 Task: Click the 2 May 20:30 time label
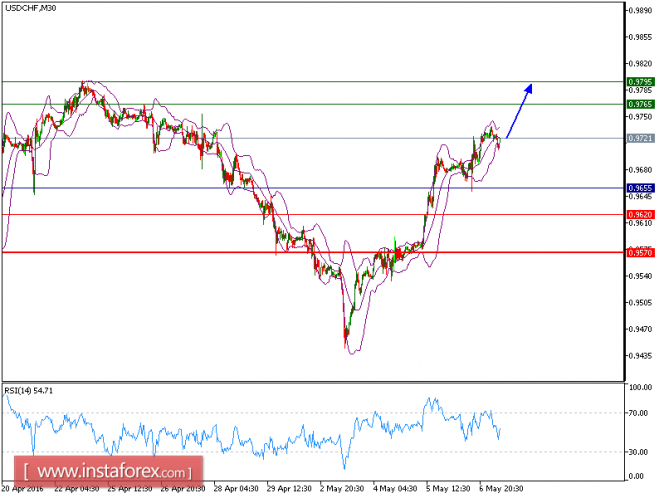(x=342, y=489)
